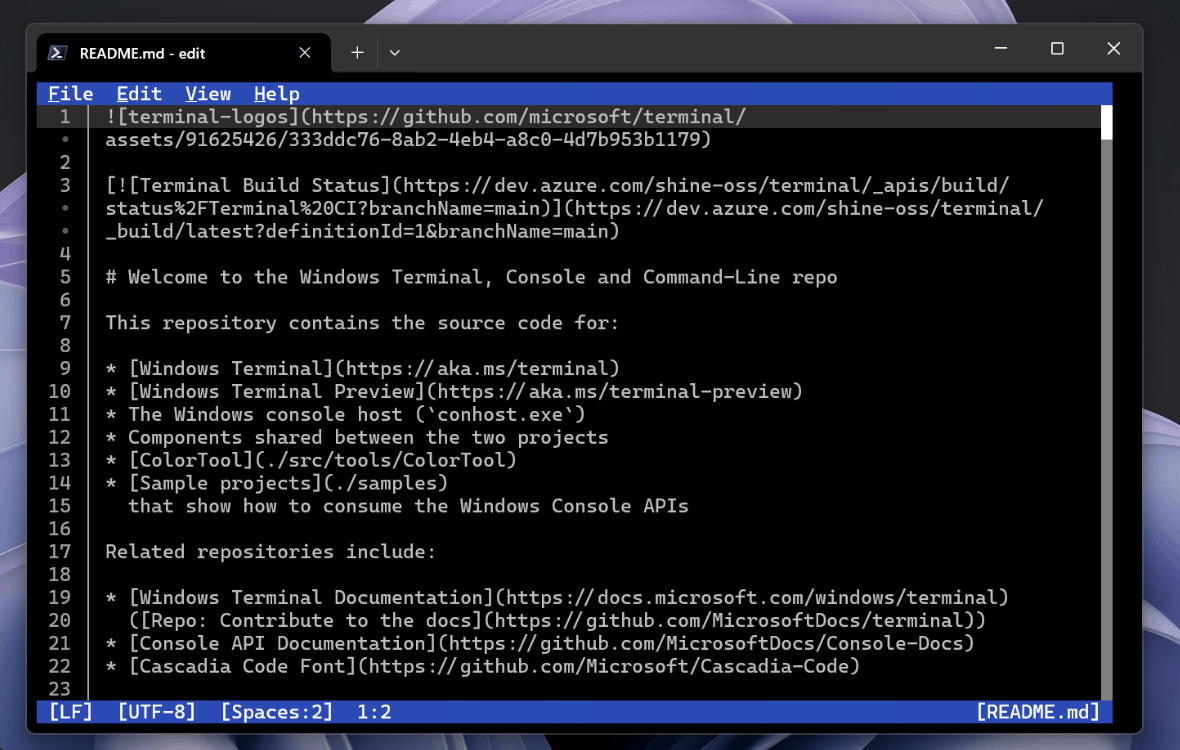Click line number 12 in the gutter
1180x750 pixels.
pyautogui.click(x=59, y=437)
